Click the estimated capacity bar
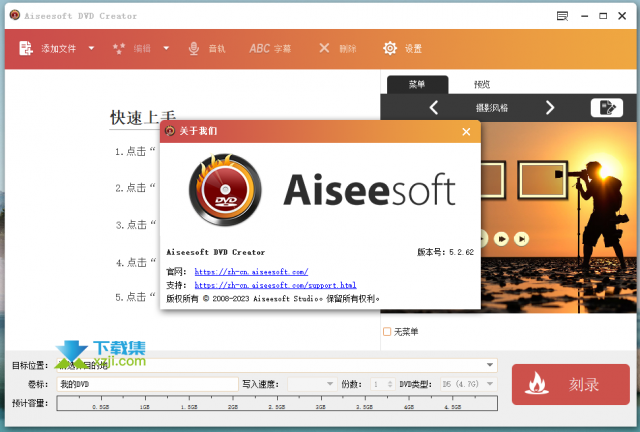The width and height of the screenshot is (640, 432). (x=277, y=403)
